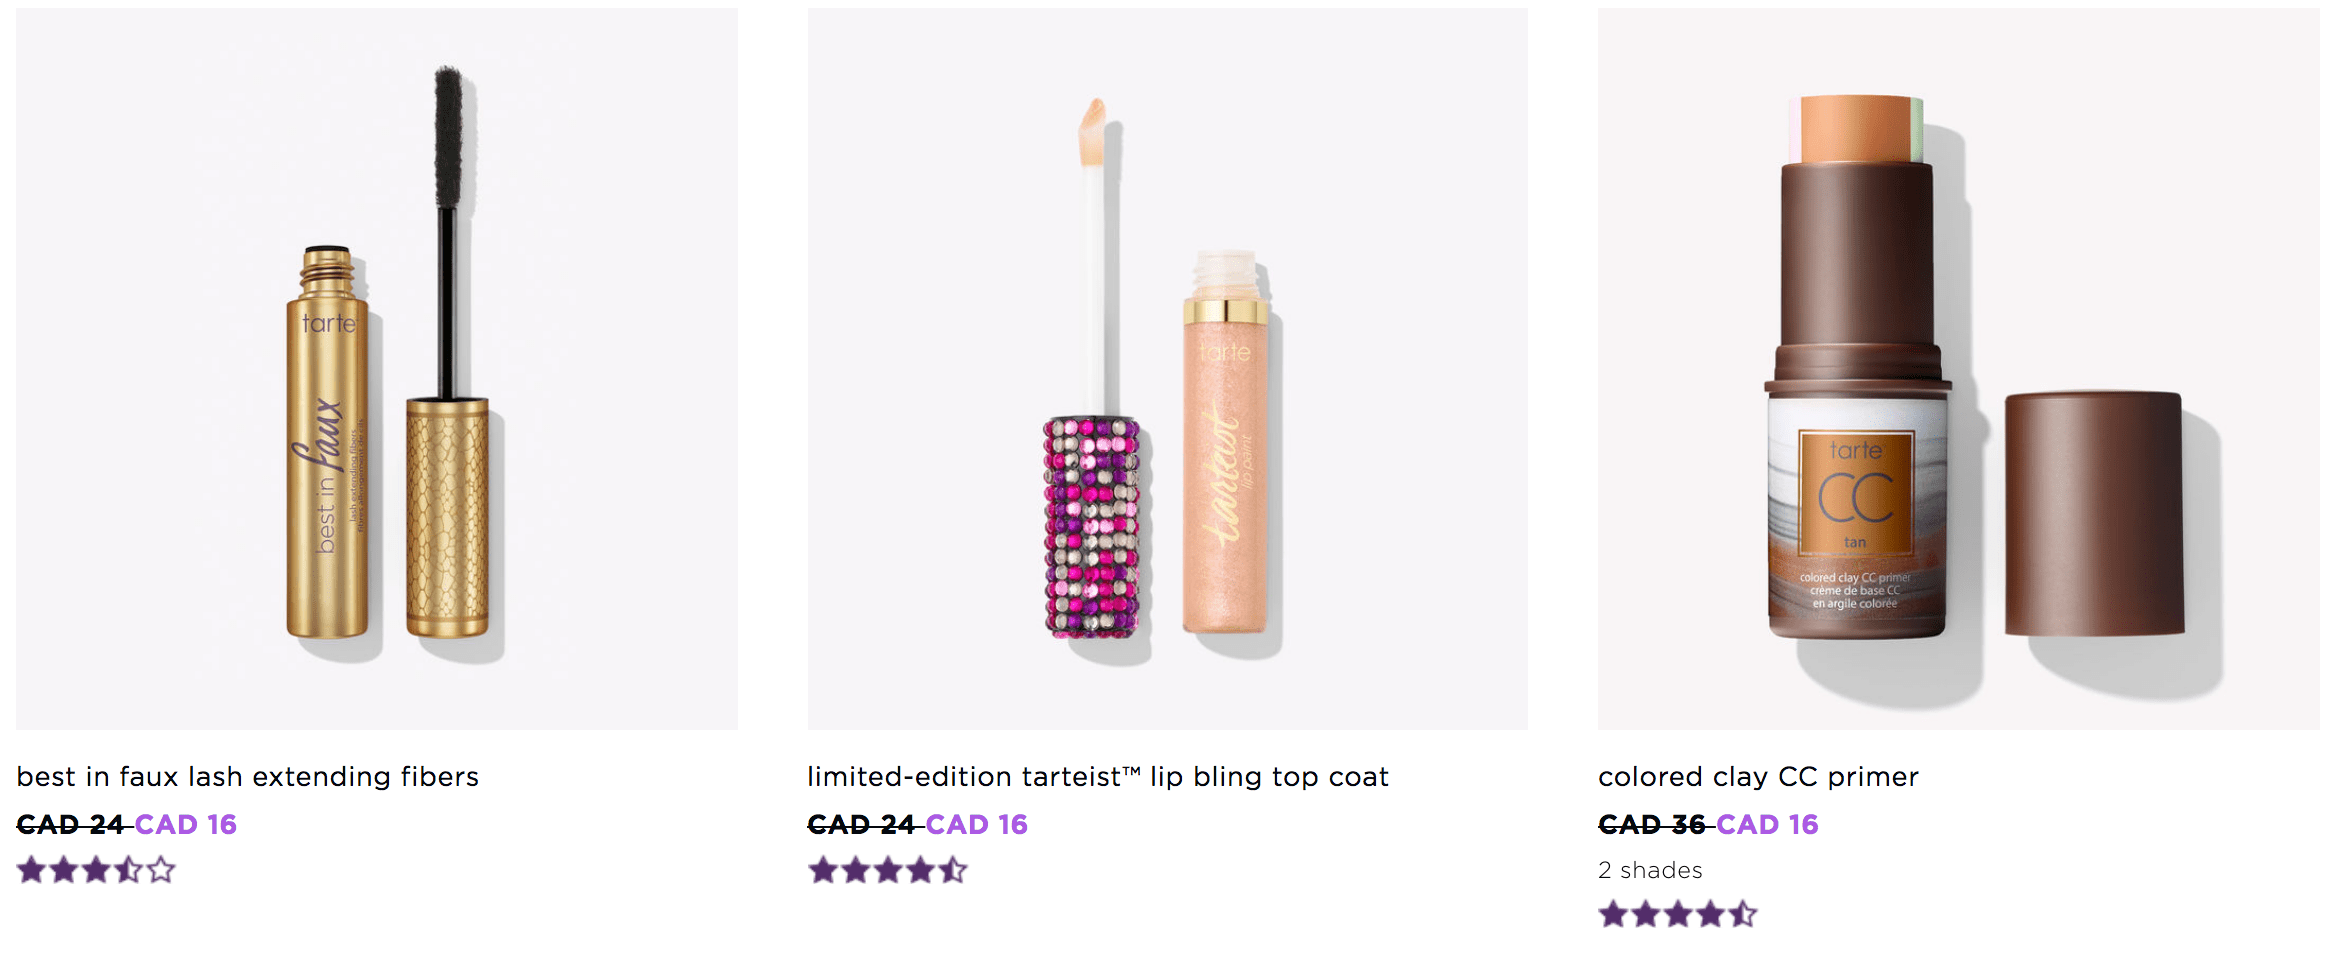Open the CC primer stick image

click(x=1958, y=369)
